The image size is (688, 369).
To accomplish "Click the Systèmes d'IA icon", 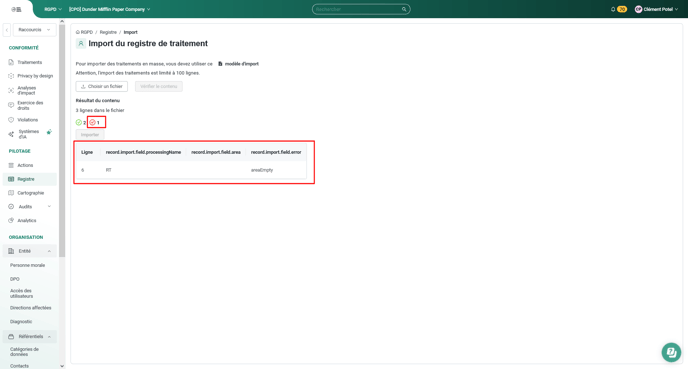I will [11, 134].
